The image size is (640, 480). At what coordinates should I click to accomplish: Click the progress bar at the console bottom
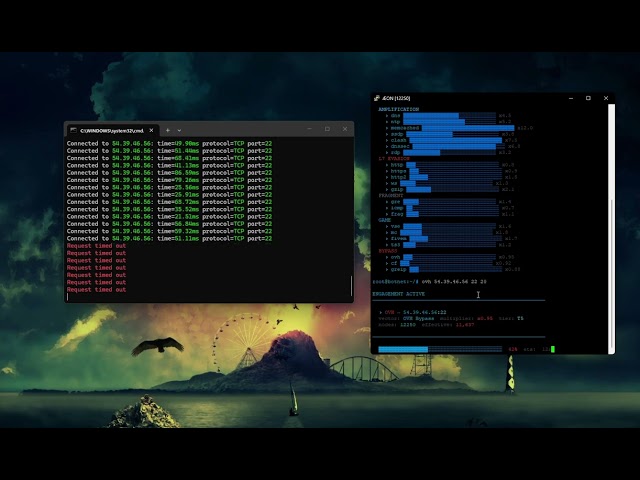click(440, 349)
